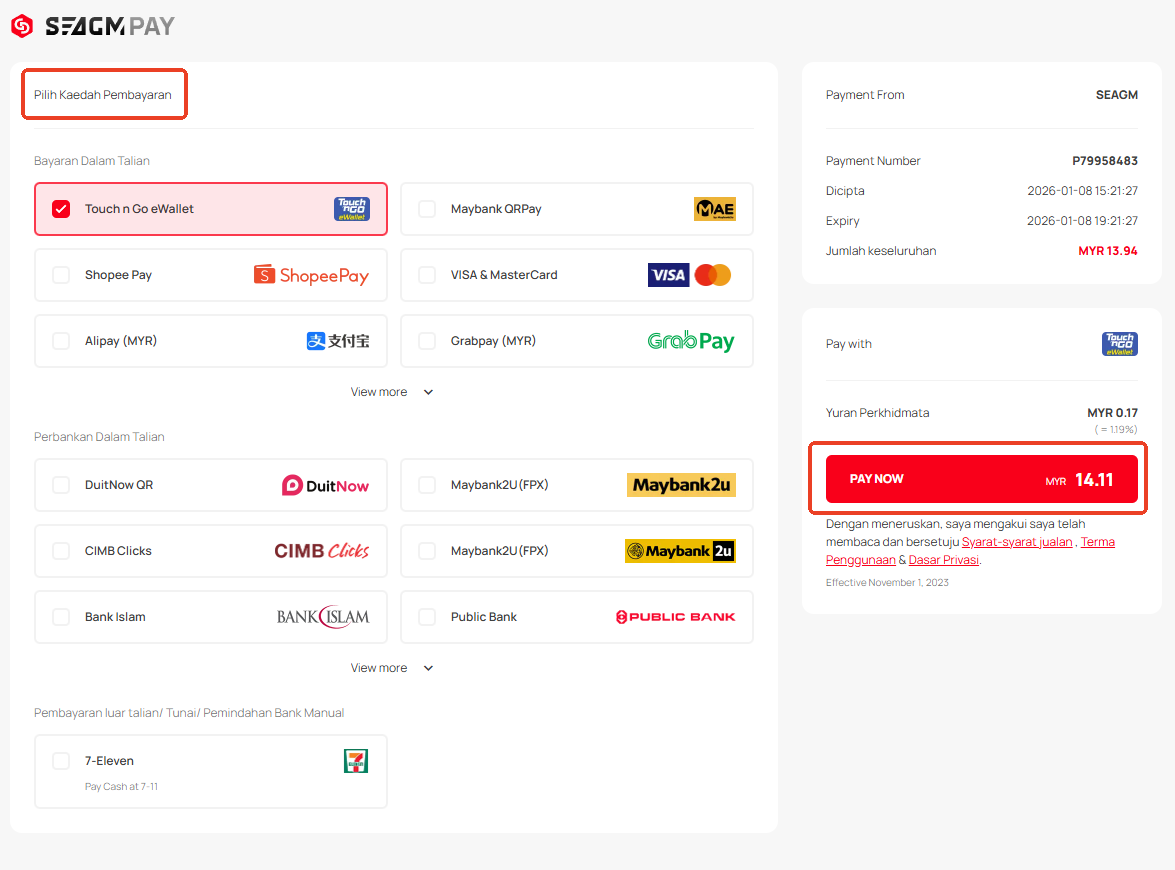Click the CIMB Clicks logo

(x=321, y=551)
